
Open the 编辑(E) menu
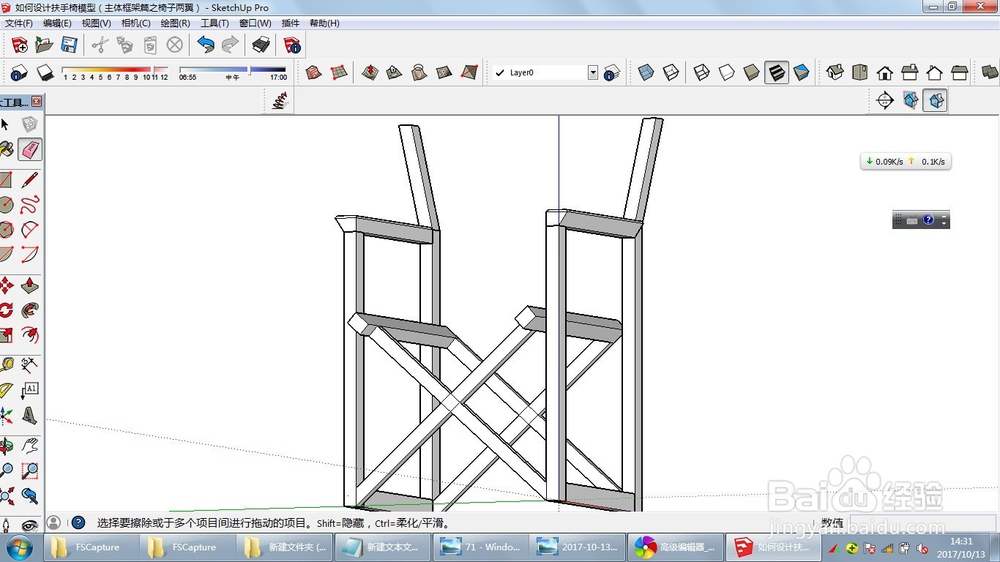coord(57,23)
